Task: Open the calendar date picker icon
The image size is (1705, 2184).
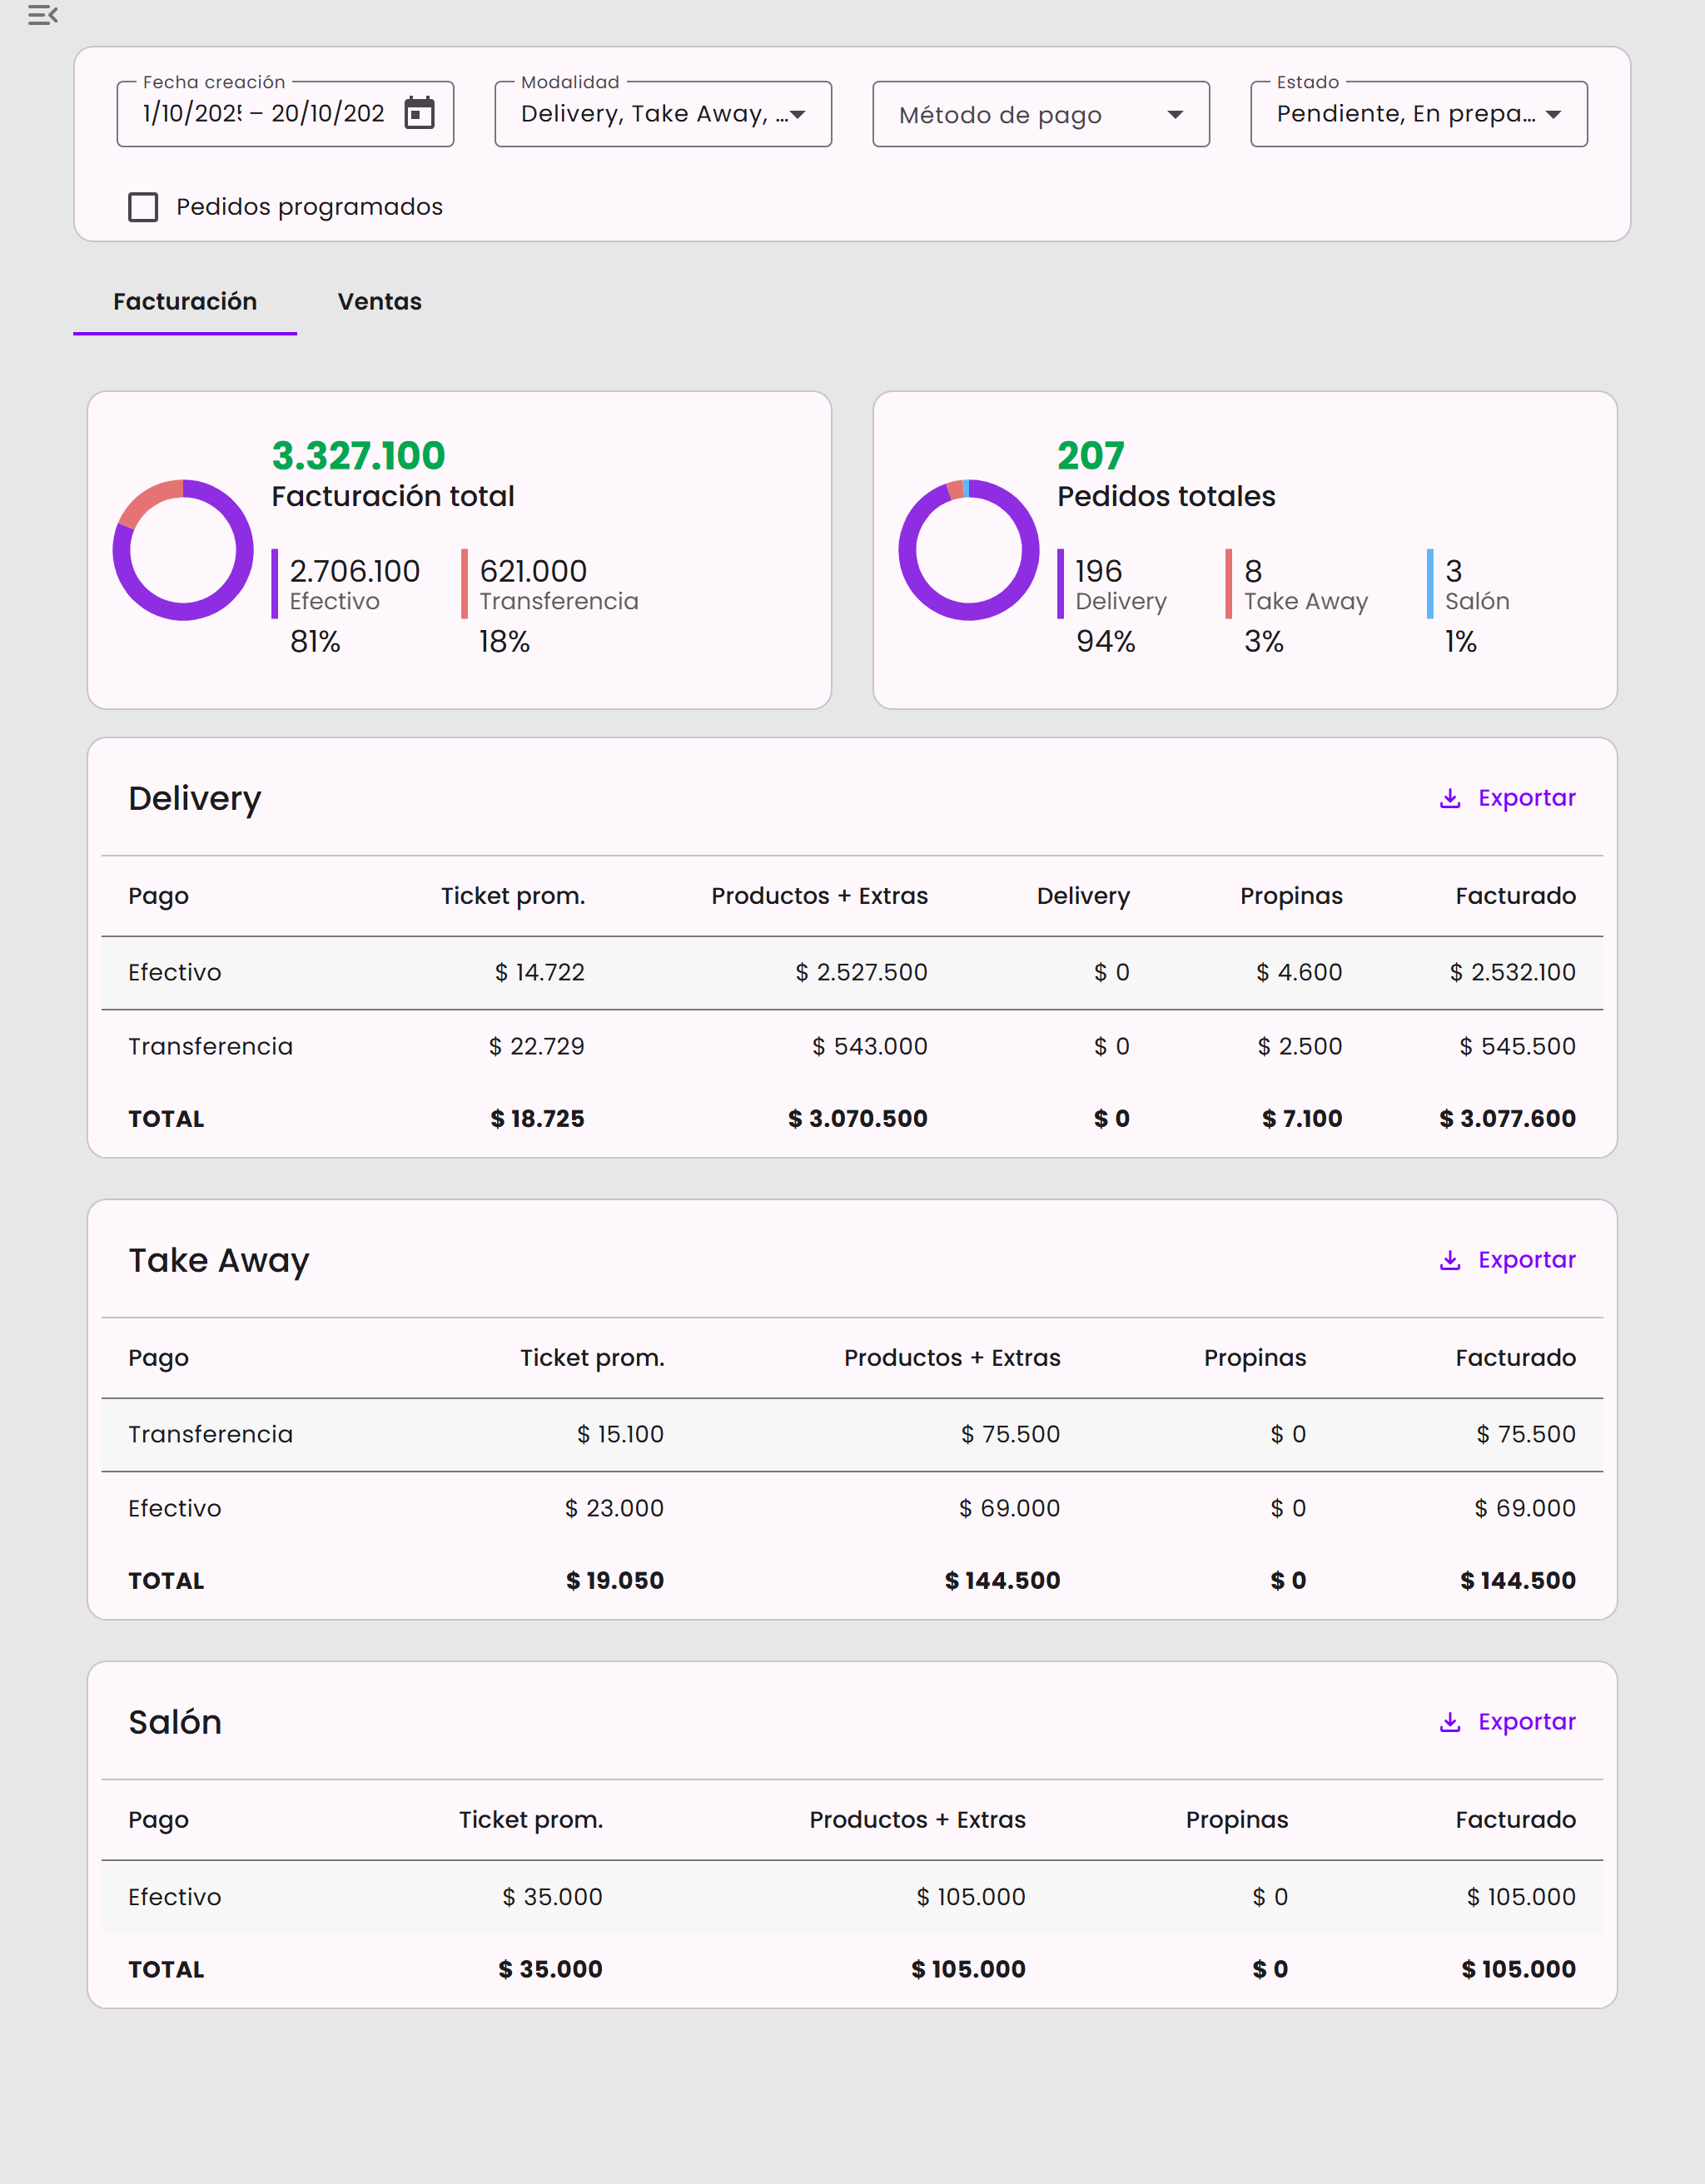Action: click(419, 113)
